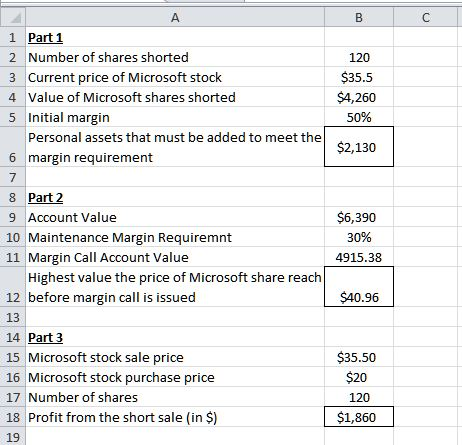Click the 'Account Value' label
Screen dimensions: 462x445
pos(72,217)
